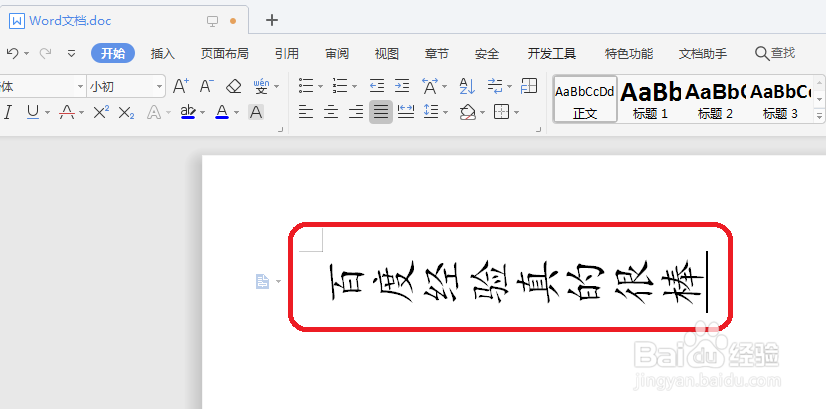Click the Chinese layout A icon
The height and width of the screenshot is (409, 826).
point(430,85)
